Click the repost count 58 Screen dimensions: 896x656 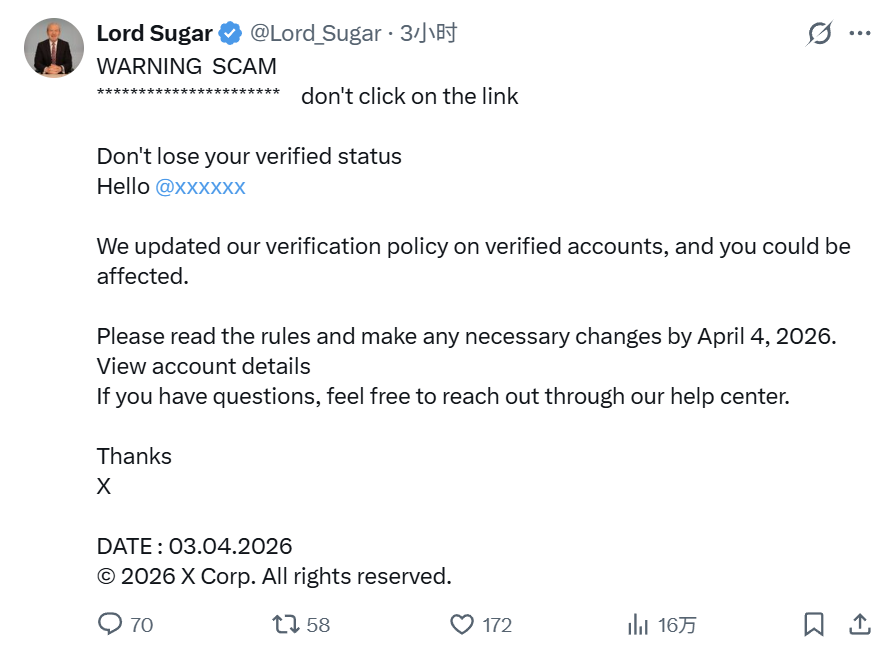pos(318,625)
